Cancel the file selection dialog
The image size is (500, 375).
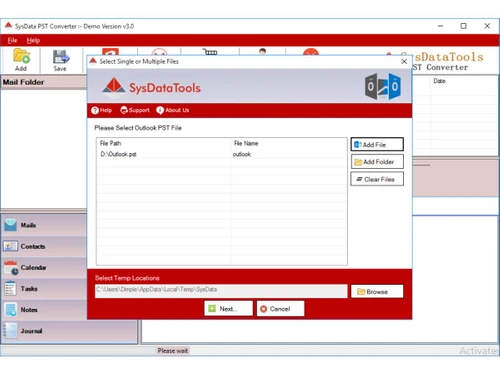coord(280,309)
